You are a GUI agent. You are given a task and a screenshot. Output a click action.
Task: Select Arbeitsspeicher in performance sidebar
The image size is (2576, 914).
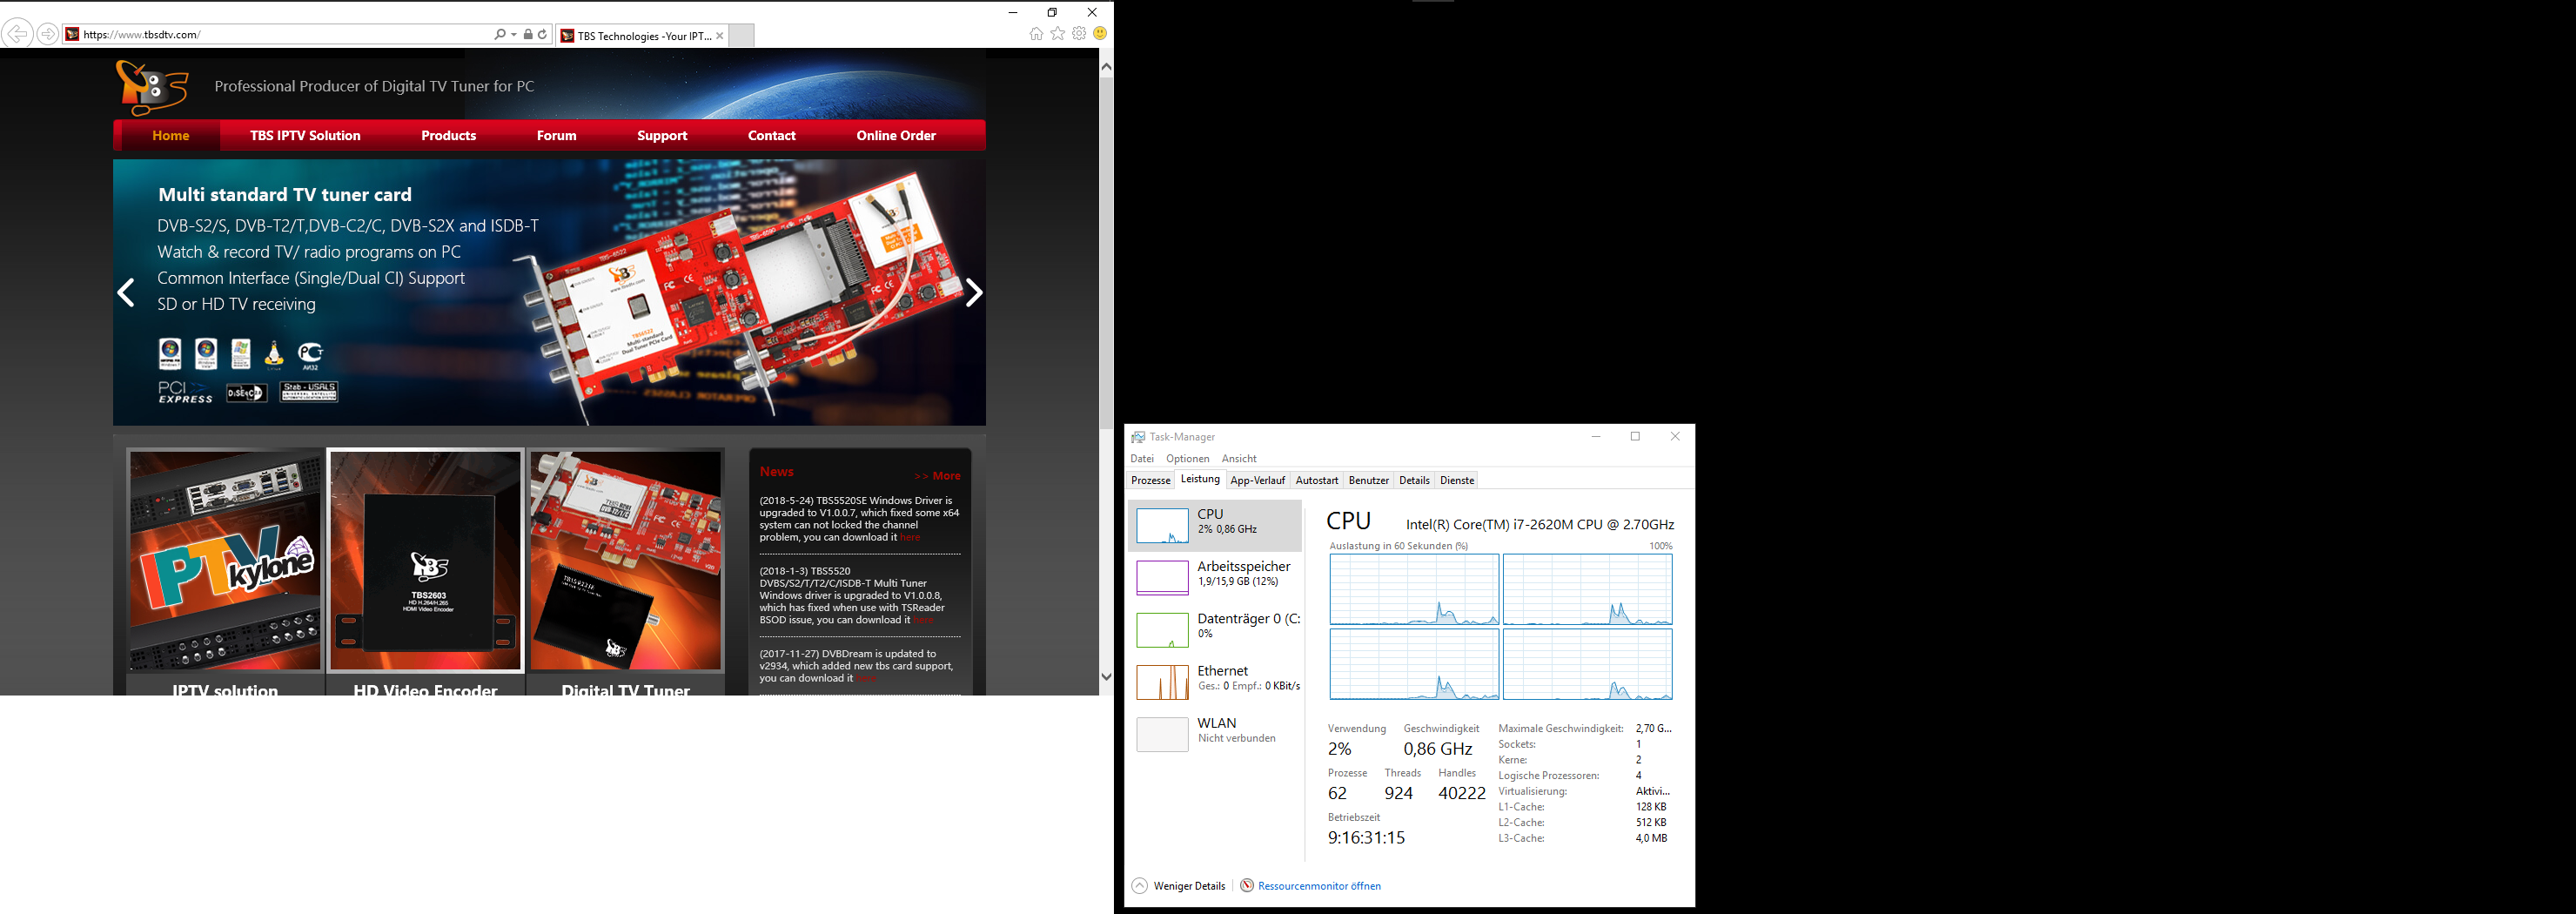(1215, 577)
